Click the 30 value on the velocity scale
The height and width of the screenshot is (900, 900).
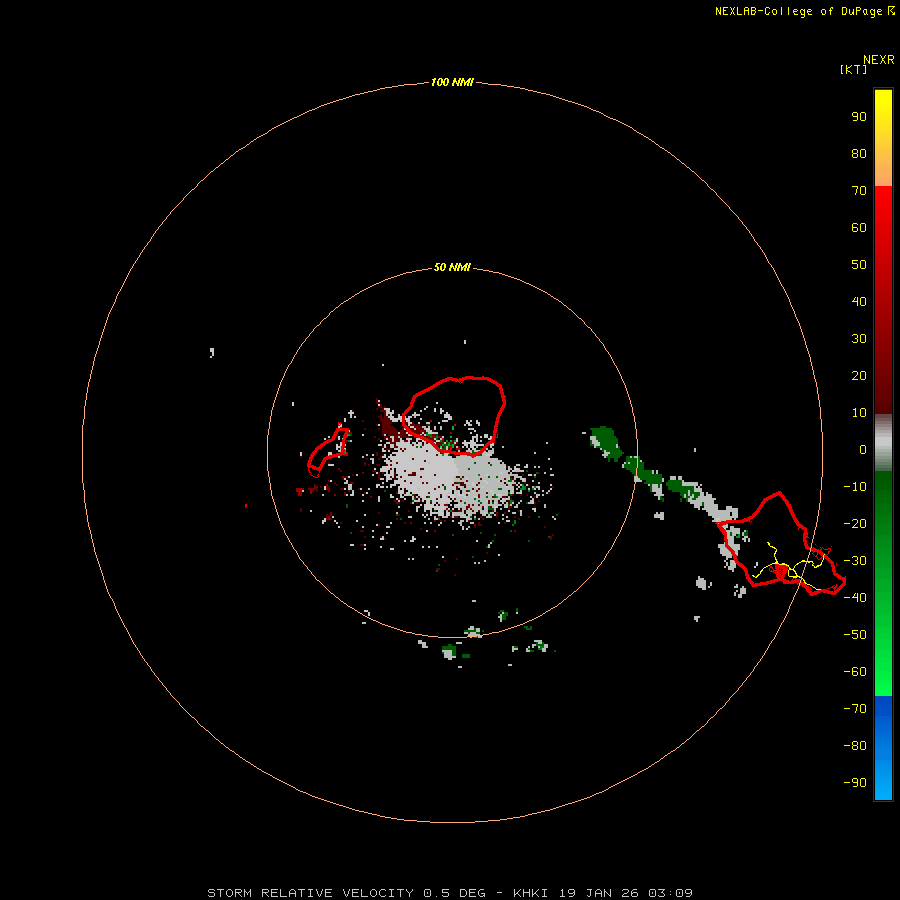tap(859, 339)
